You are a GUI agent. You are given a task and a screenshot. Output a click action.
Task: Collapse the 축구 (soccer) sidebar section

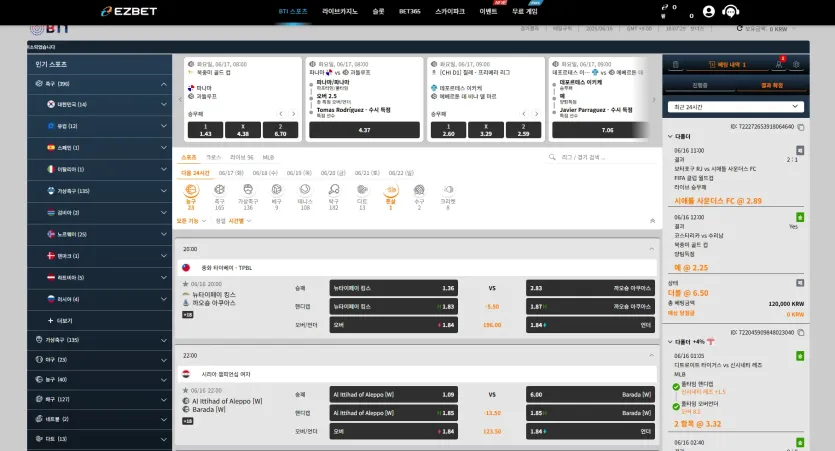163,84
